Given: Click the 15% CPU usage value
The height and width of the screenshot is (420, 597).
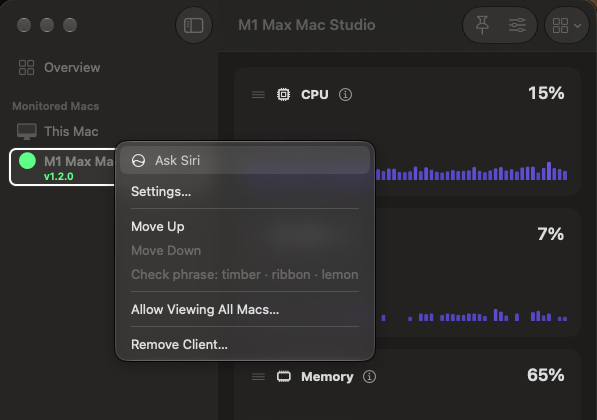Looking at the screenshot, I should (546, 93).
